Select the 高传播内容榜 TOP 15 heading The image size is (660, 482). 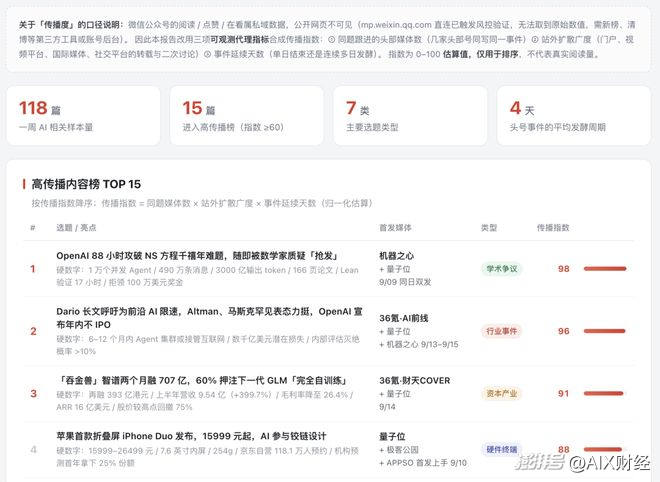click(86, 184)
